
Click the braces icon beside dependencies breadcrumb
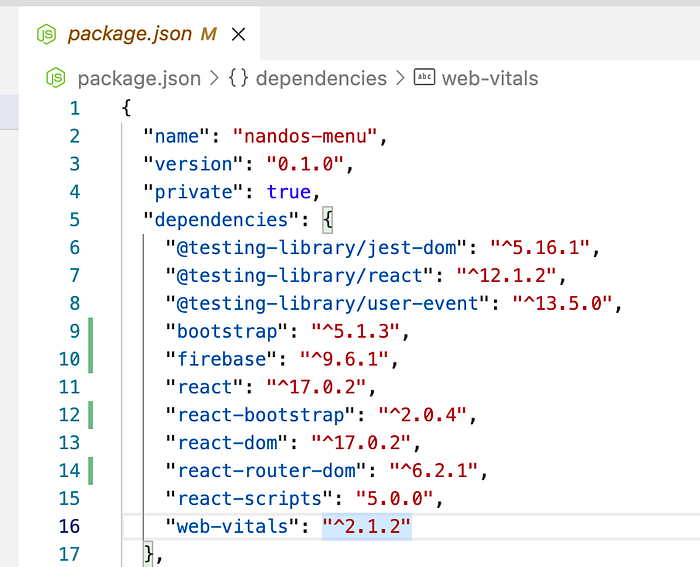click(x=238, y=78)
